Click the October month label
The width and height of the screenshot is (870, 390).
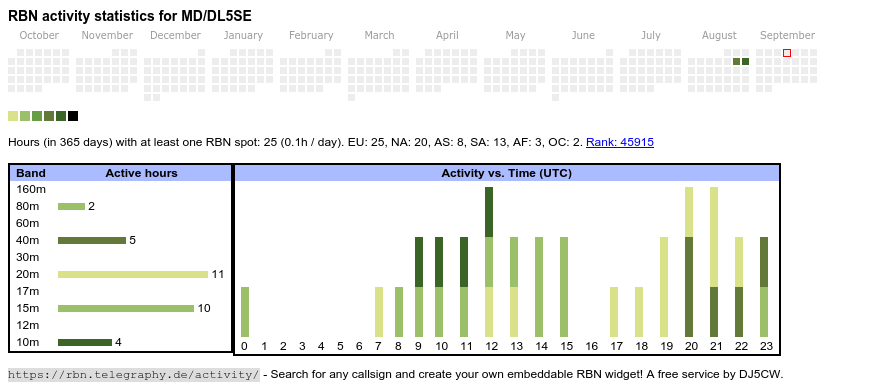pos(39,36)
